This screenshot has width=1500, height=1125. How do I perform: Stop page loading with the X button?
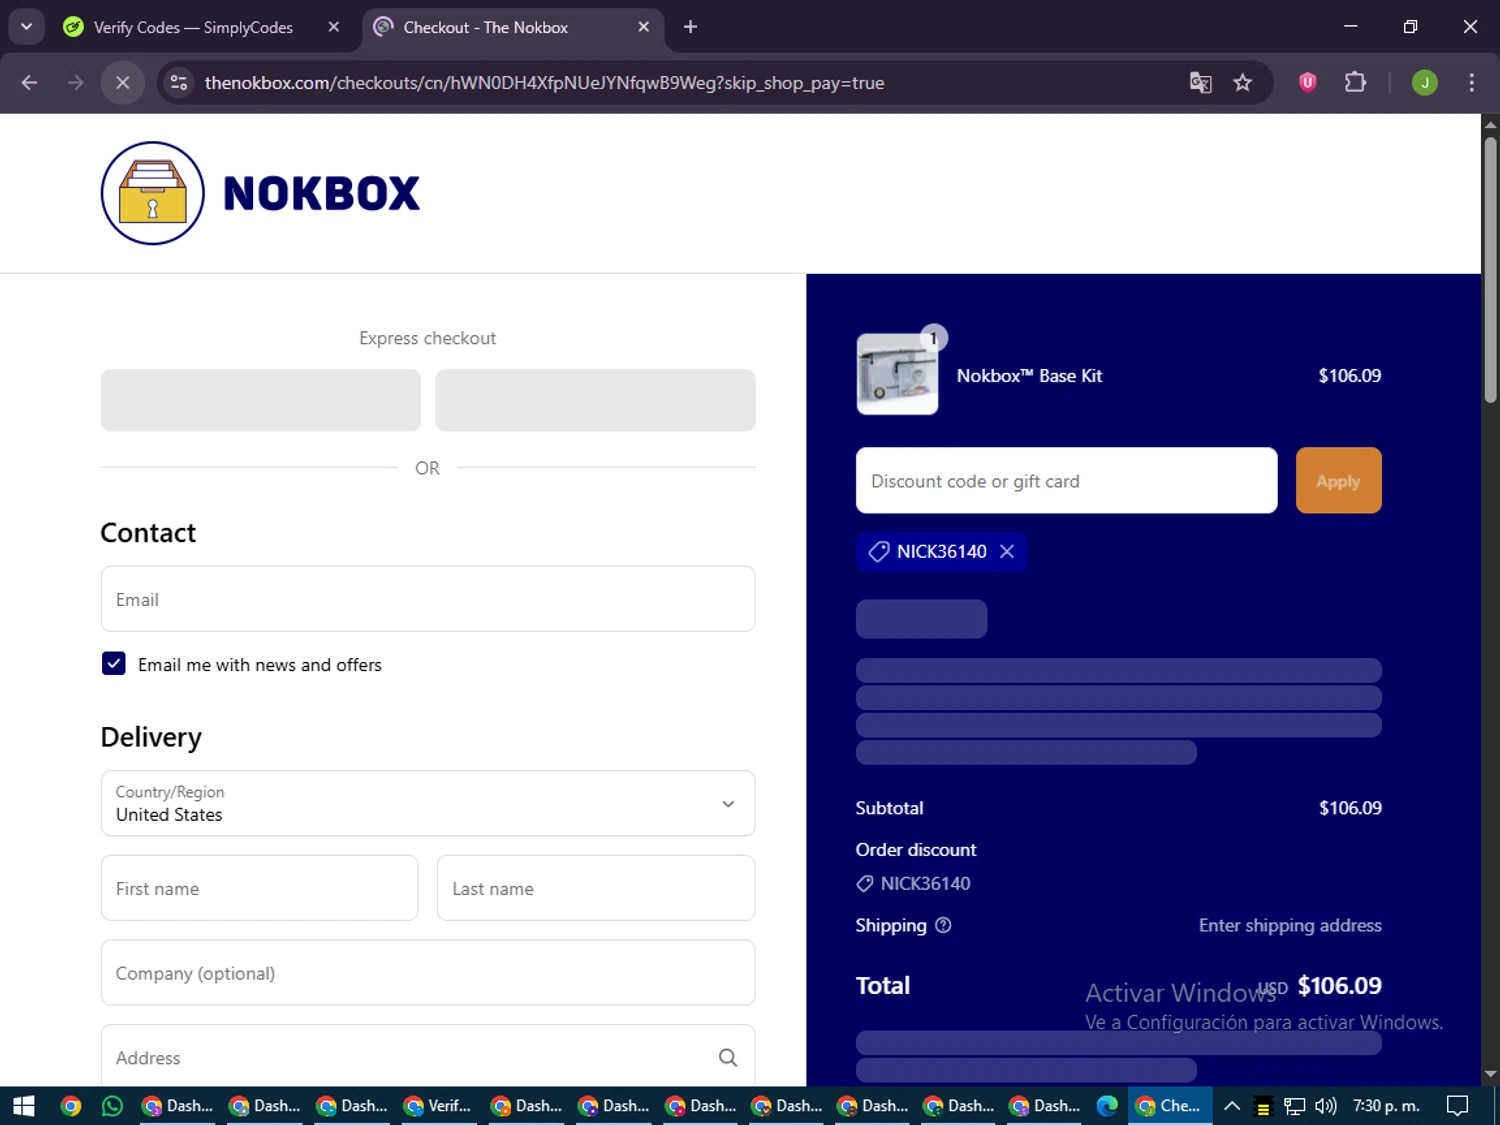(x=122, y=83)
